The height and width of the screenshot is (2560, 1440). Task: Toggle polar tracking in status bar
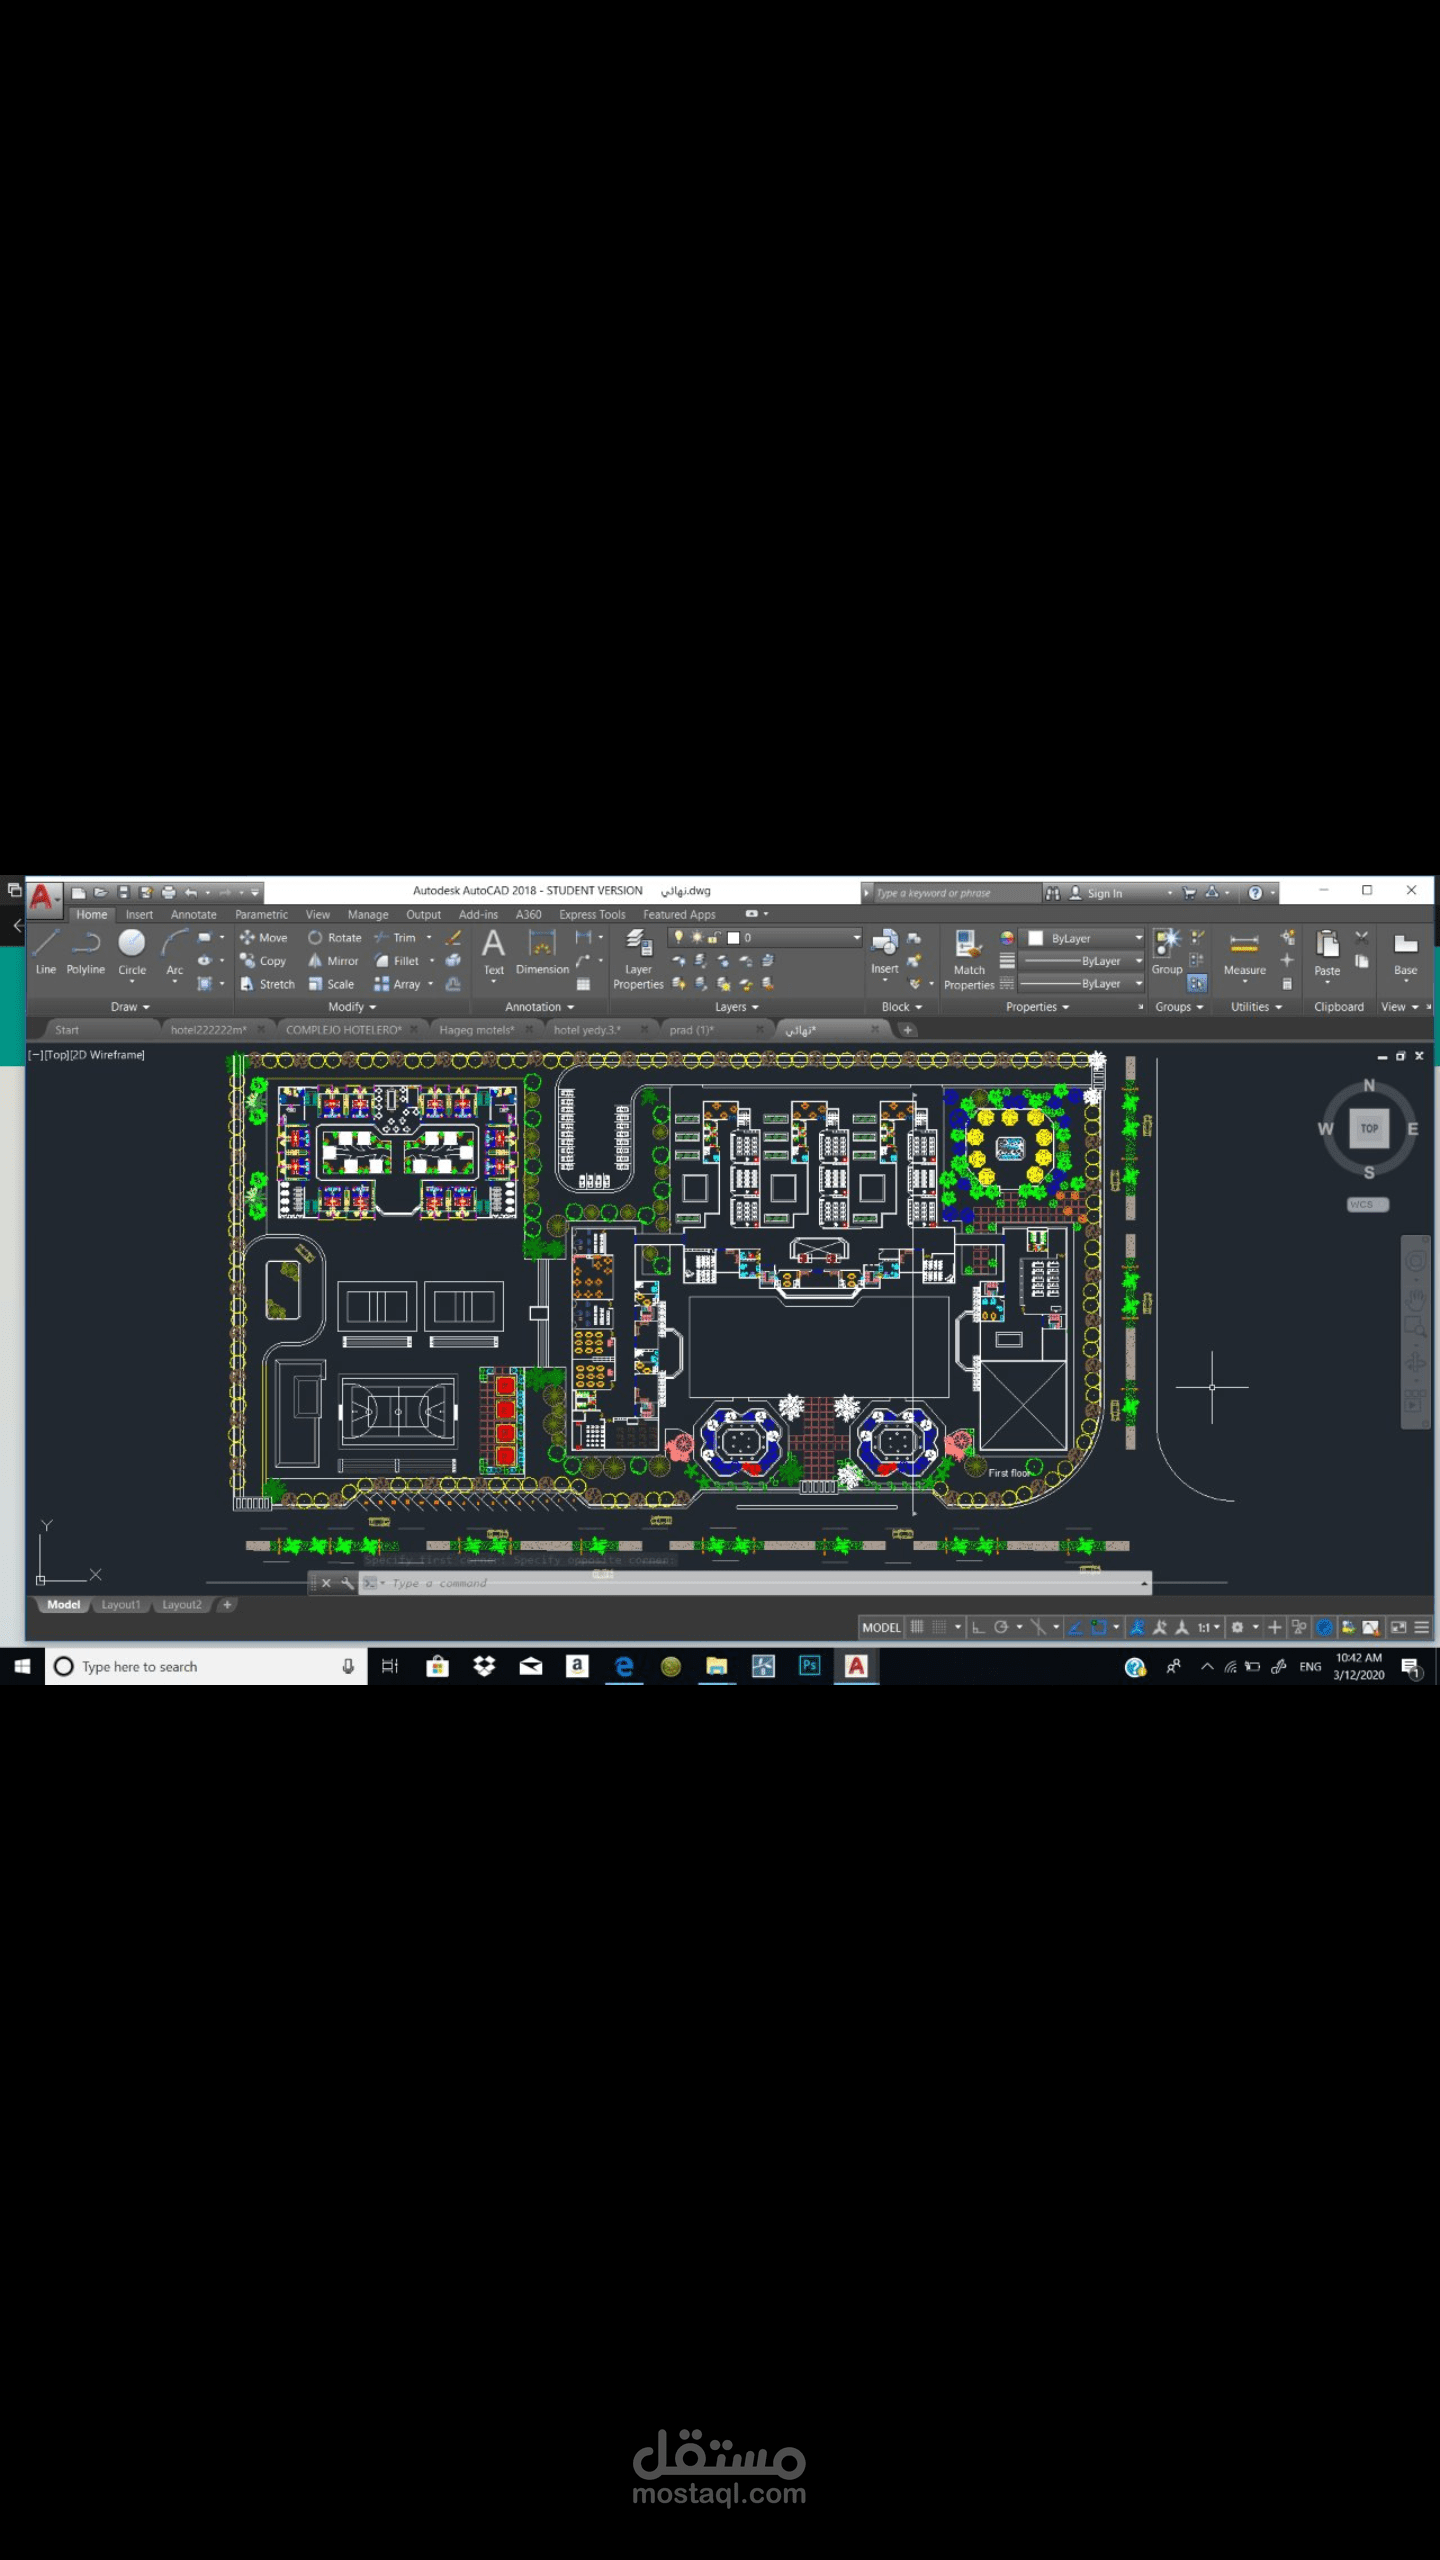point(1001,1627)
